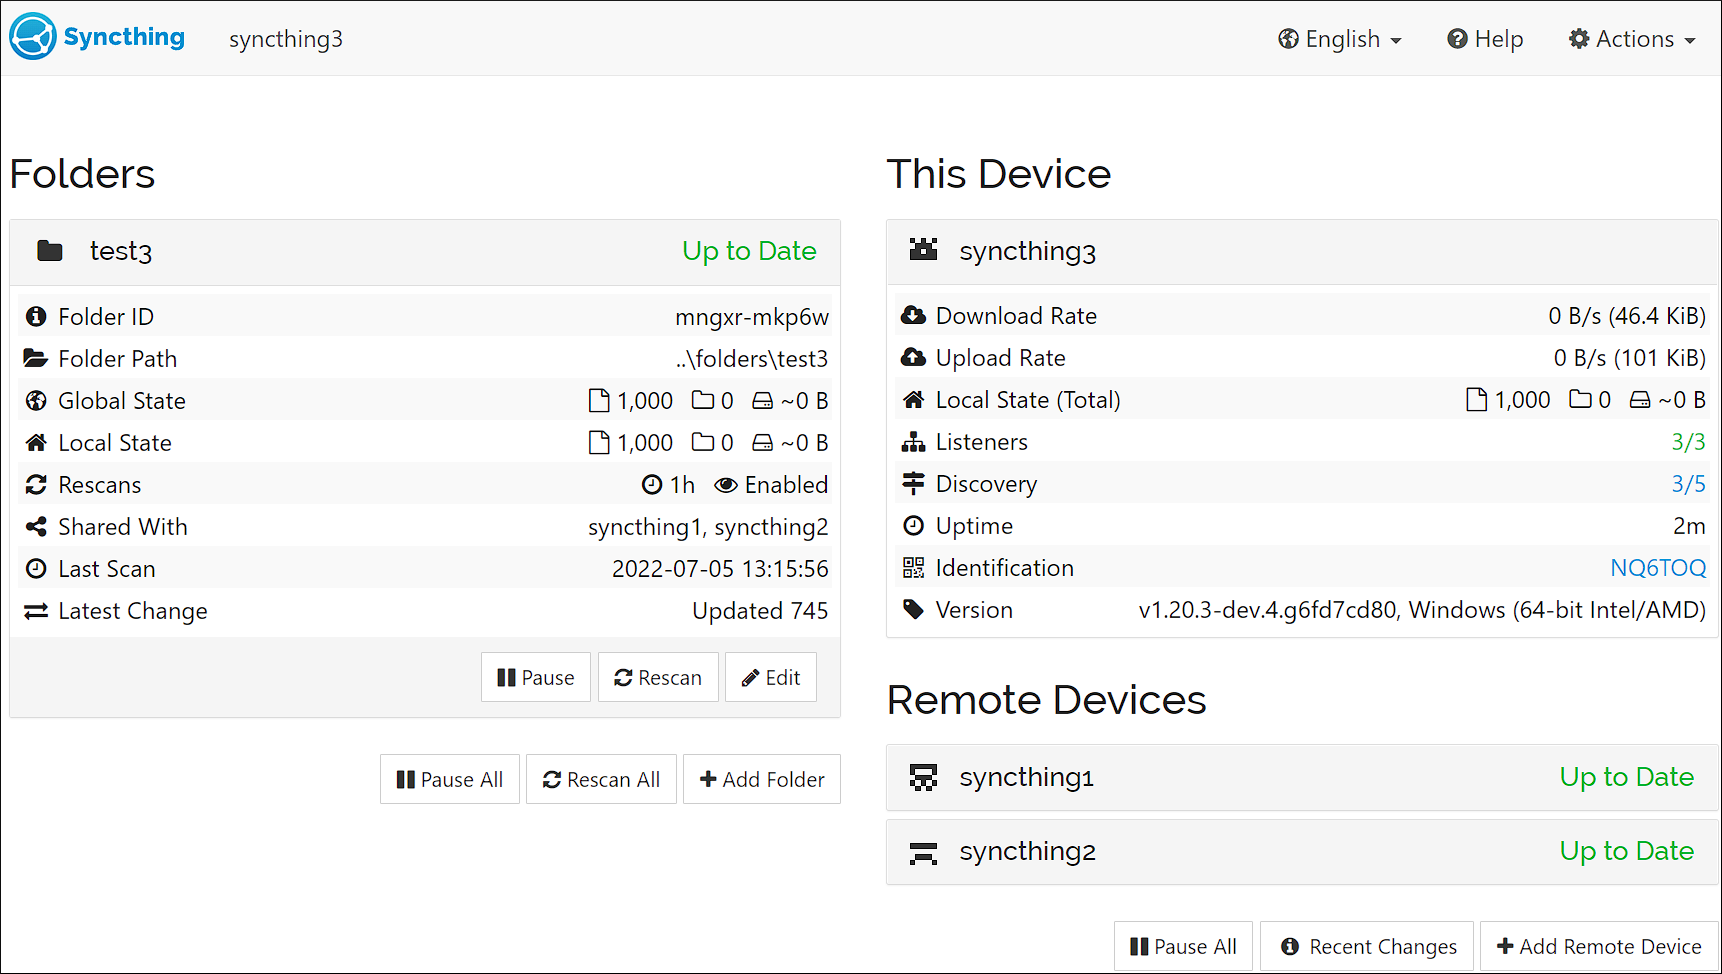Open the NQ6TOQ identification link
Image resolution: width=1722 pixels, height=974 pixels.
[x=1658, y=567]
